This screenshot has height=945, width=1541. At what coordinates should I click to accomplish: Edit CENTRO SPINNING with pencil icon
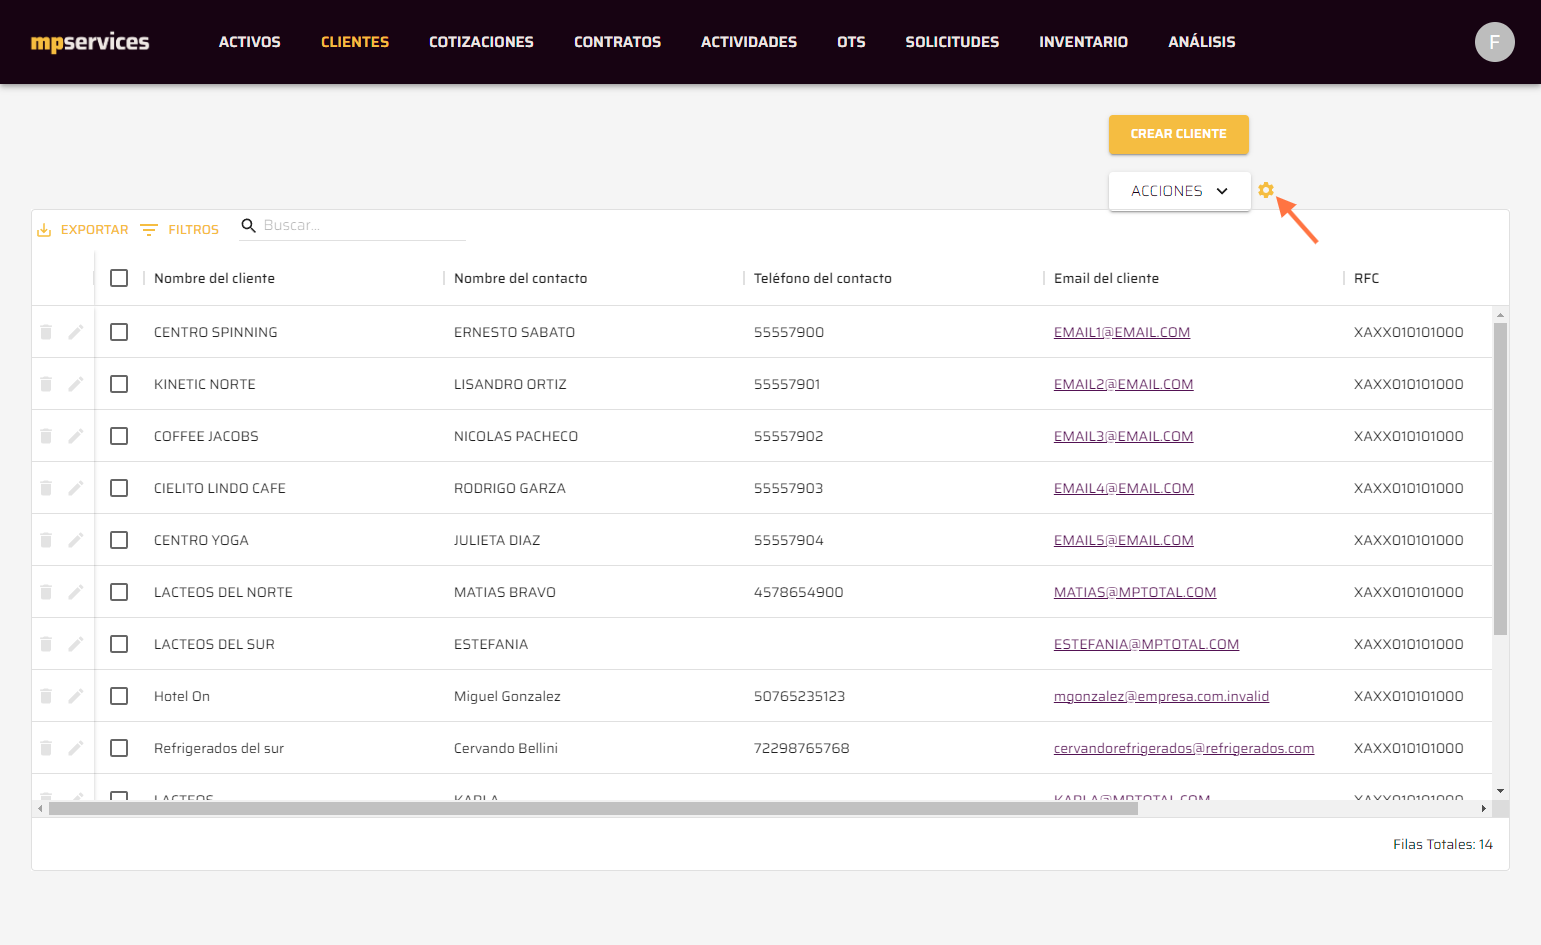point(75,332)
